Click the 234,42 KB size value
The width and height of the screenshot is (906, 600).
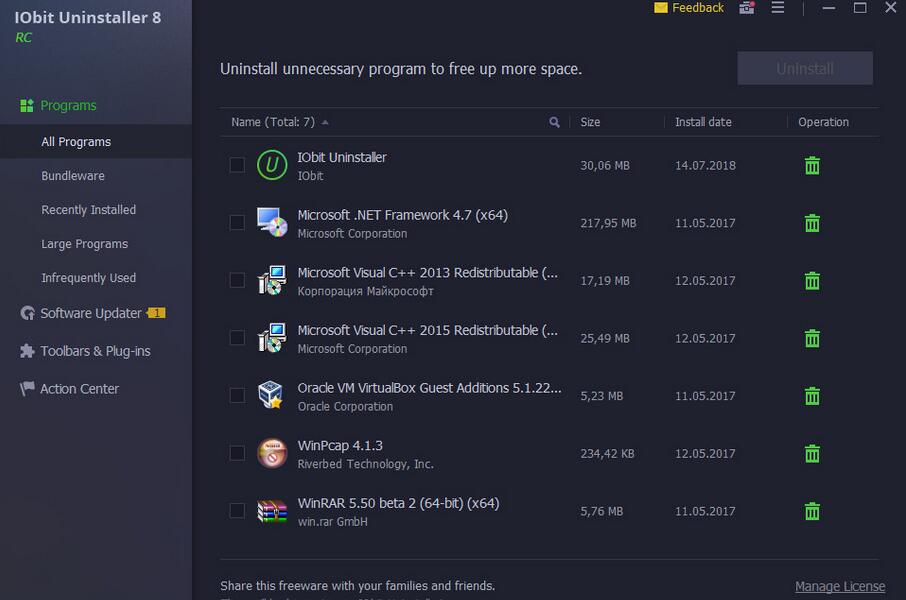607,454
